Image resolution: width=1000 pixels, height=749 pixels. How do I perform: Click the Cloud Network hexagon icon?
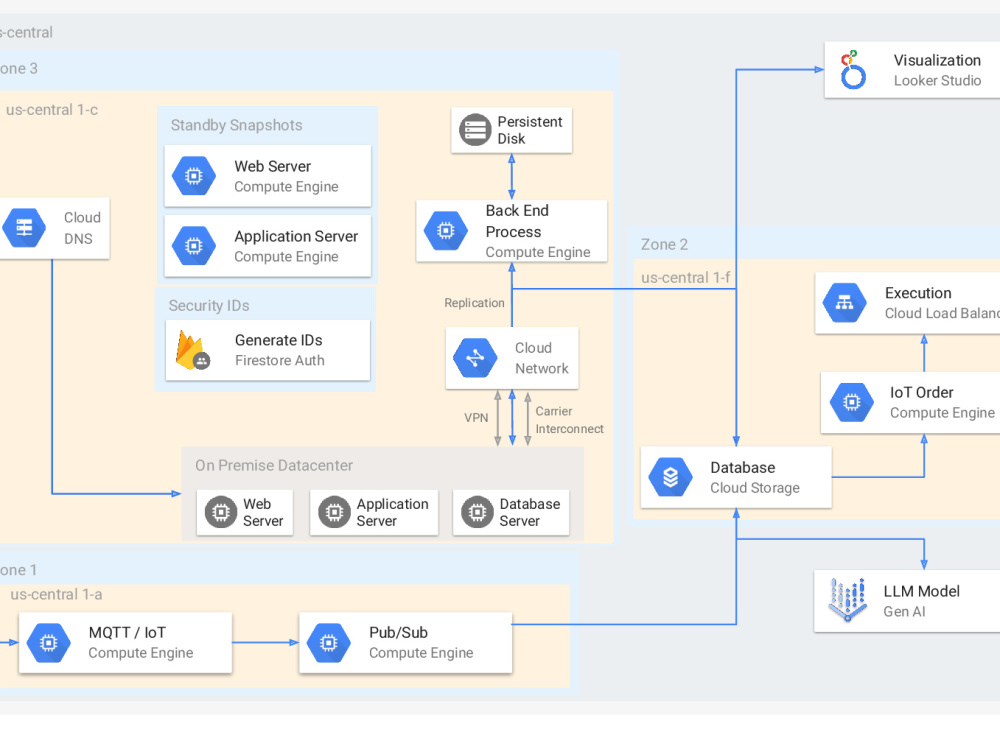tap(474, 358)
